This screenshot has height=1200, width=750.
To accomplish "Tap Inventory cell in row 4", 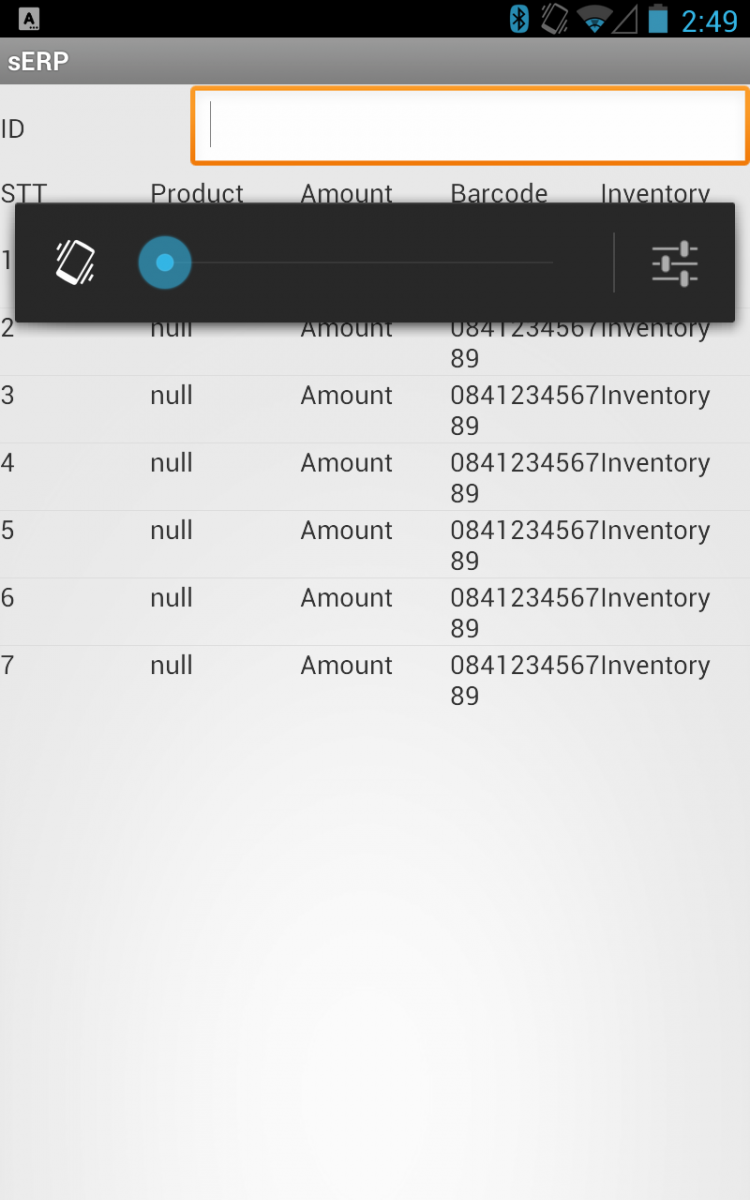I will coord(655,463).
